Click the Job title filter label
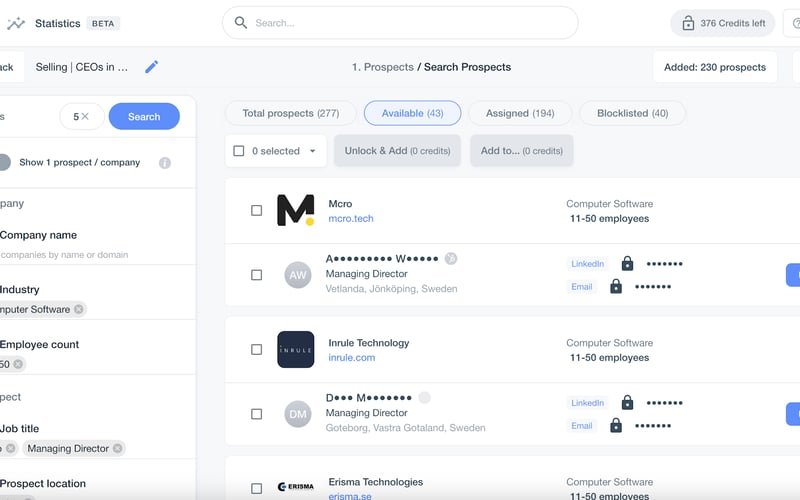The width and height of the screenshot is (800, 500). 19,429
